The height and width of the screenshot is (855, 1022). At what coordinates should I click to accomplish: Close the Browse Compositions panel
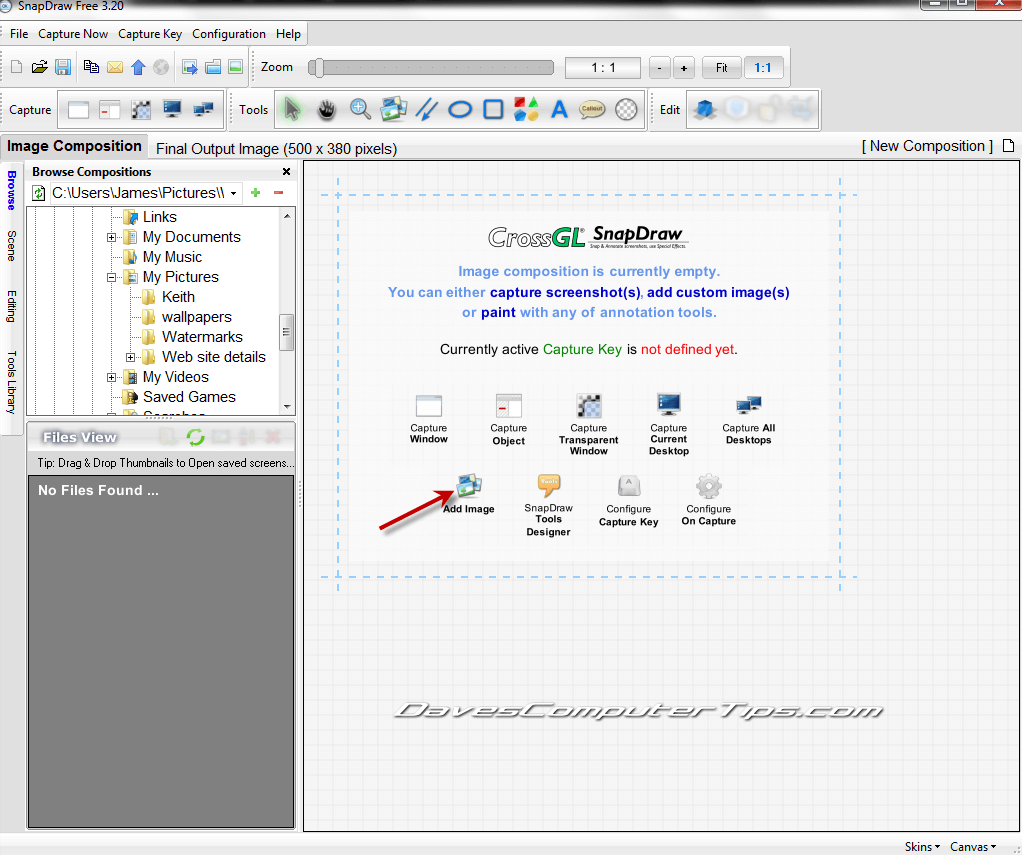coord(286,171)
